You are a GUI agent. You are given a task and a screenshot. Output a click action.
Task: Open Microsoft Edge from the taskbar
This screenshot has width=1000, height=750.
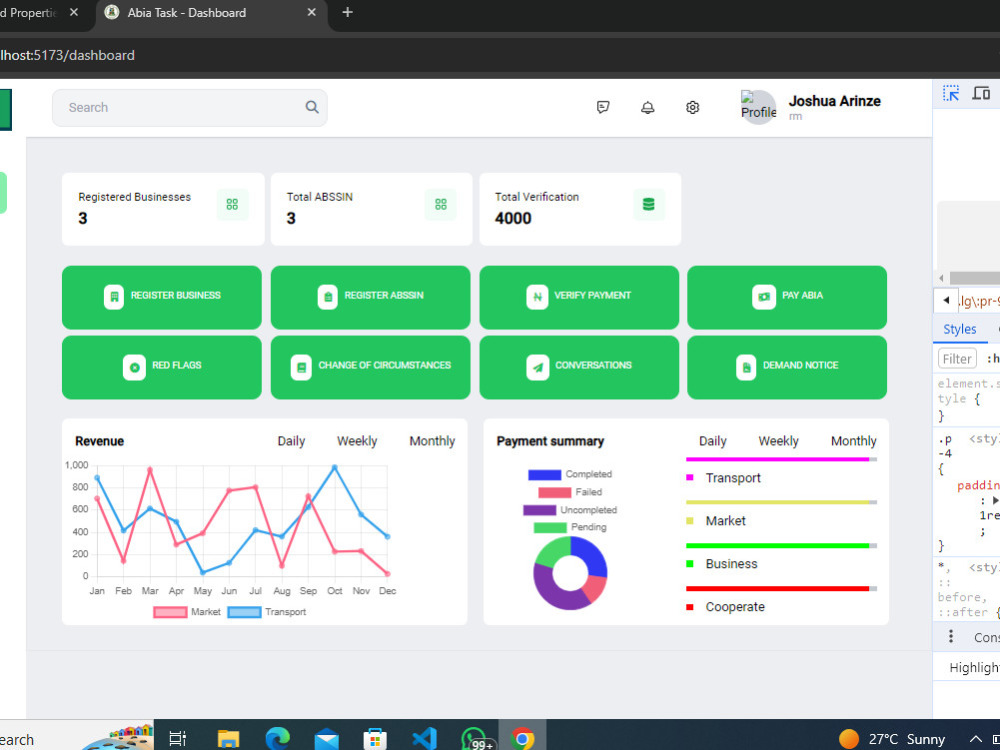pyautogui.click(x=277, y=739)
